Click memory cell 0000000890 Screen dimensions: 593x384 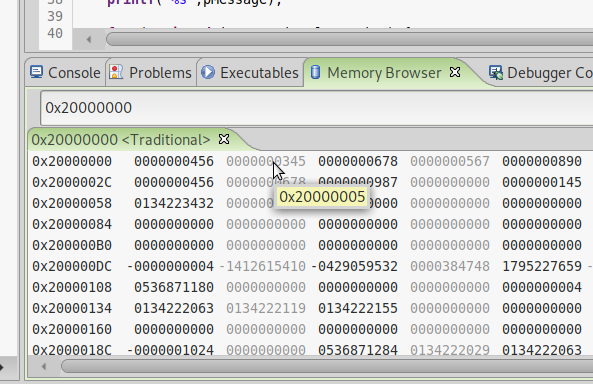(x=542, y=162)
